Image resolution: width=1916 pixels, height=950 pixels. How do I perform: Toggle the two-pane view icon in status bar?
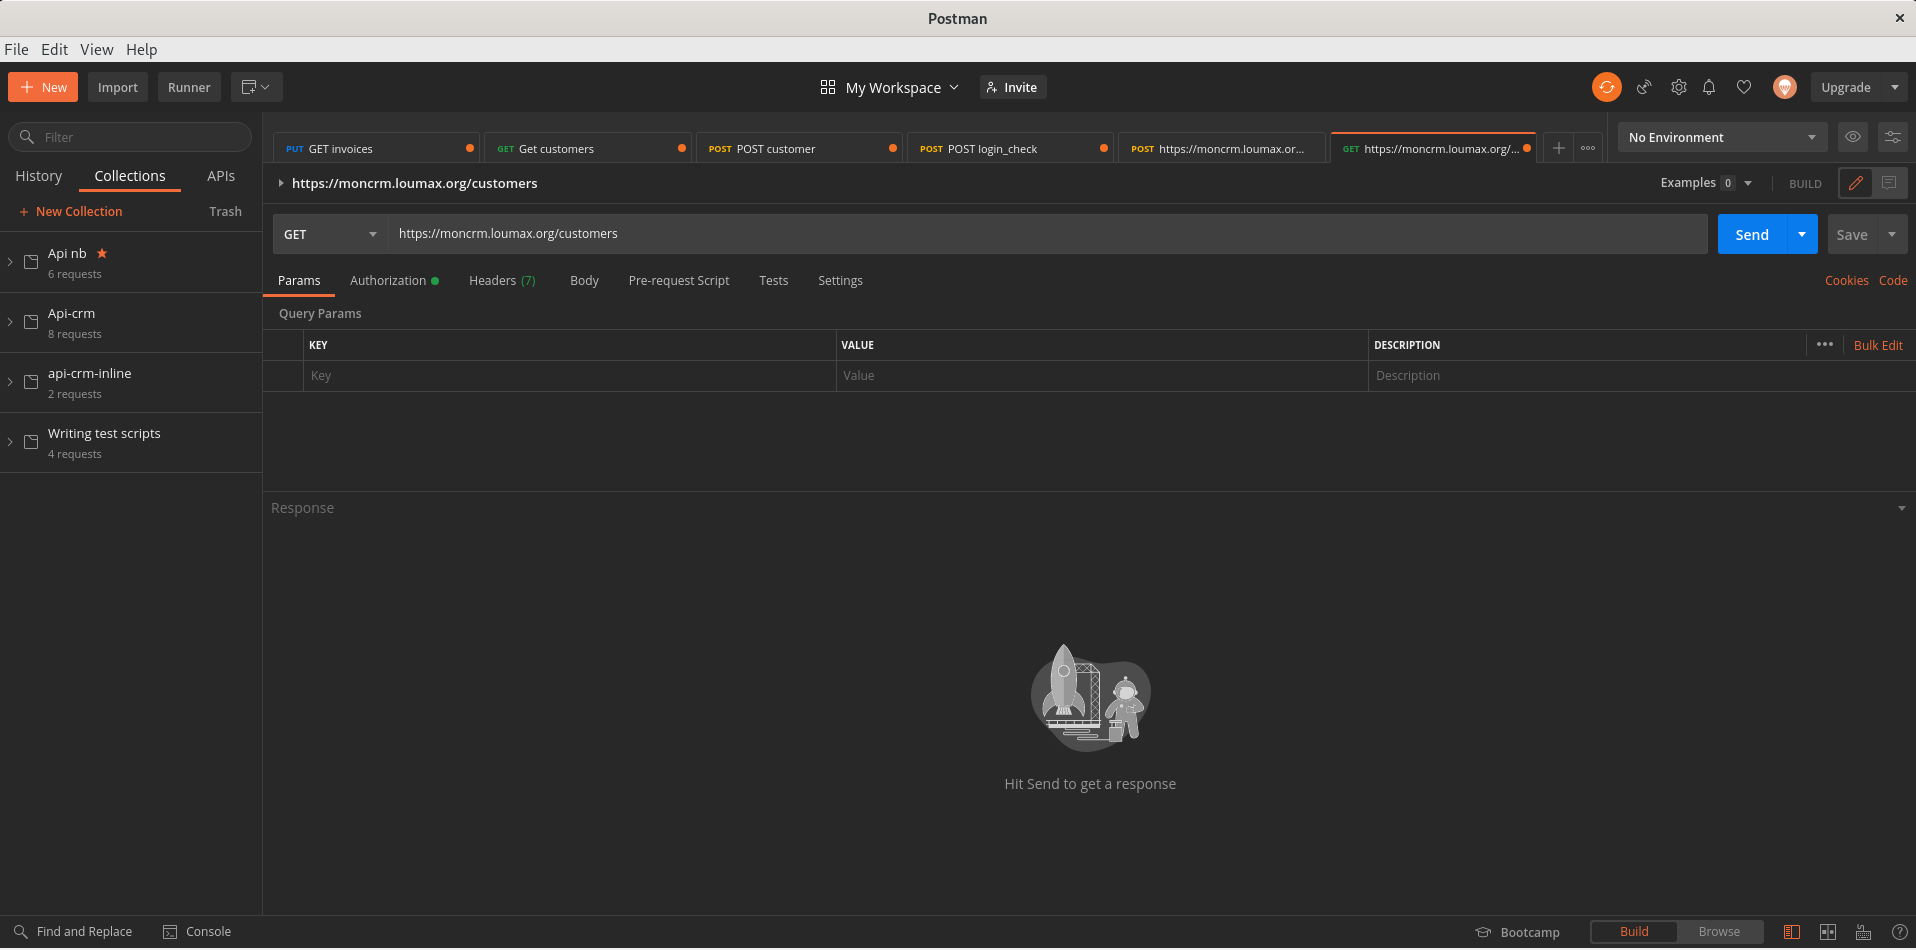click(1827, 932)
